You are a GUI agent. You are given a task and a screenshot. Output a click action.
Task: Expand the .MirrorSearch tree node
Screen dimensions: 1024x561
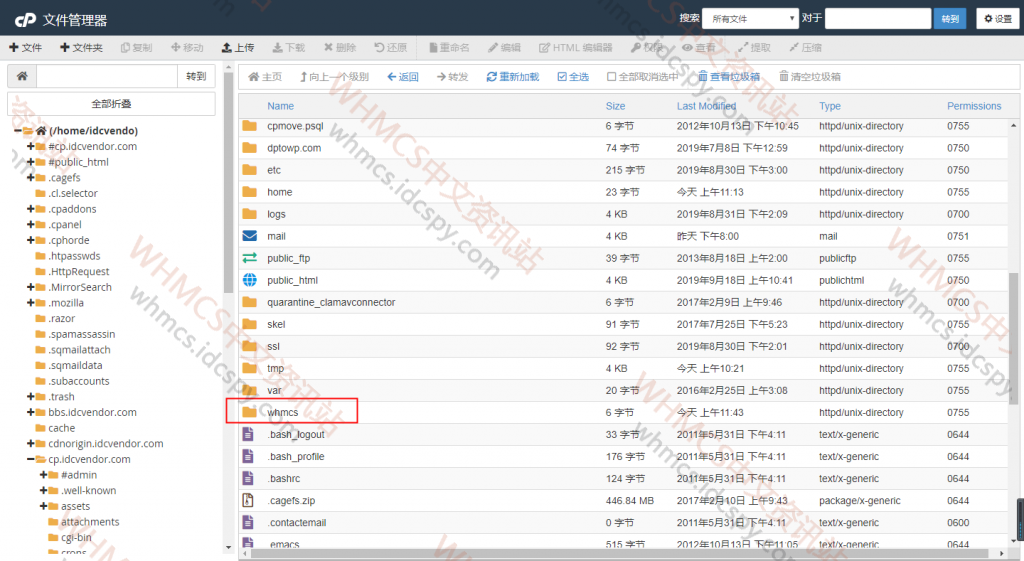tap(30, 287)
